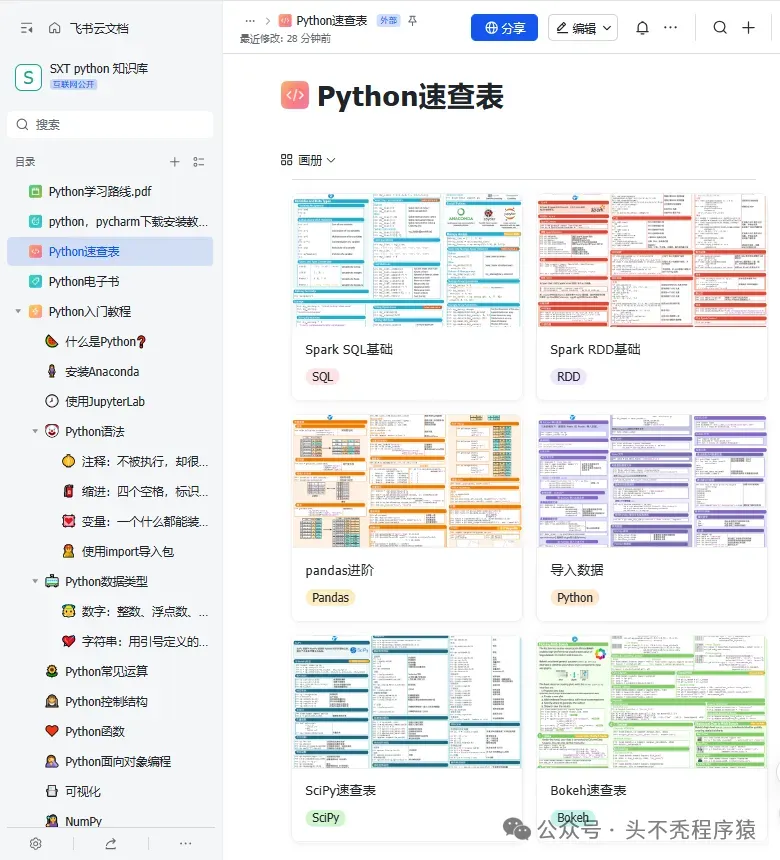Open the header more-options ellipsis
The width and height of the screenshot is (780, 860).
pyautogui.click(x=670, y=27)
